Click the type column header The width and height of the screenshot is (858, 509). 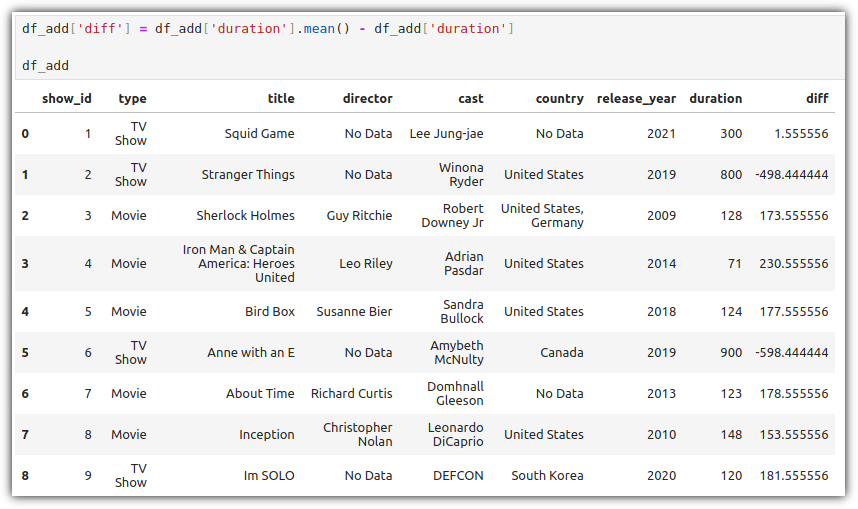[132, 99]
